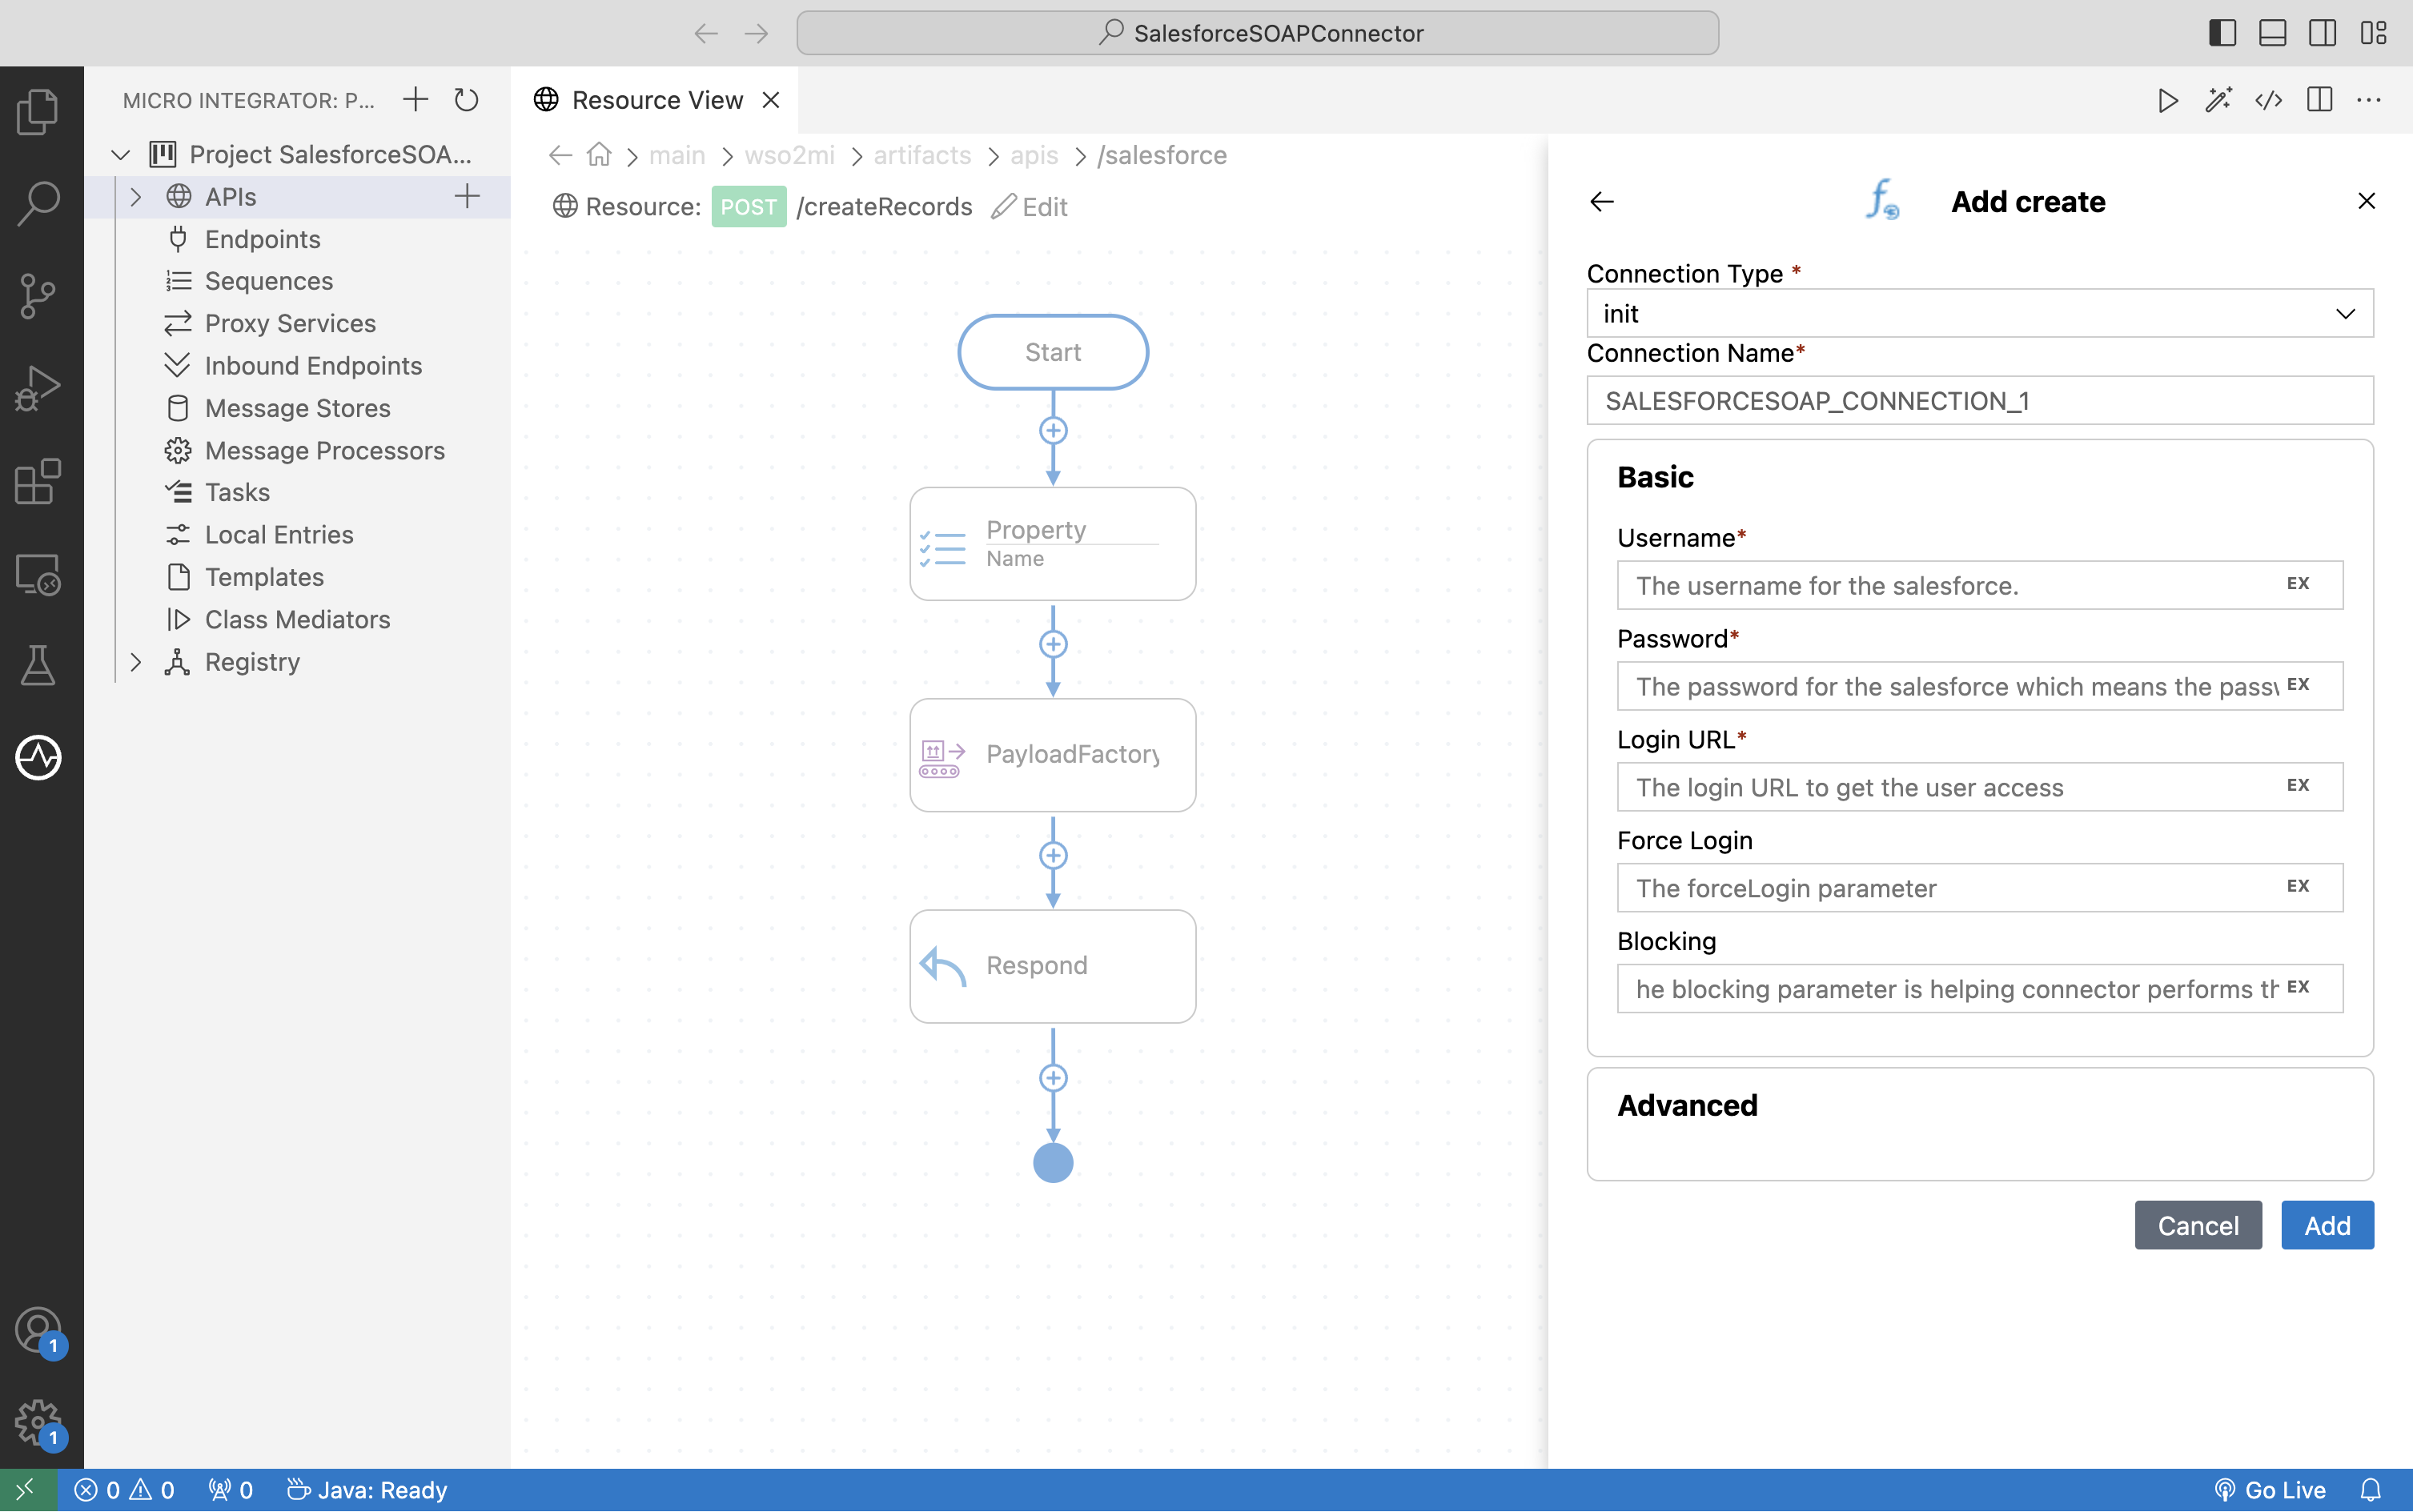Go to home in breadcrumb
2413x1512 pixels.
[x=599, y=155]
